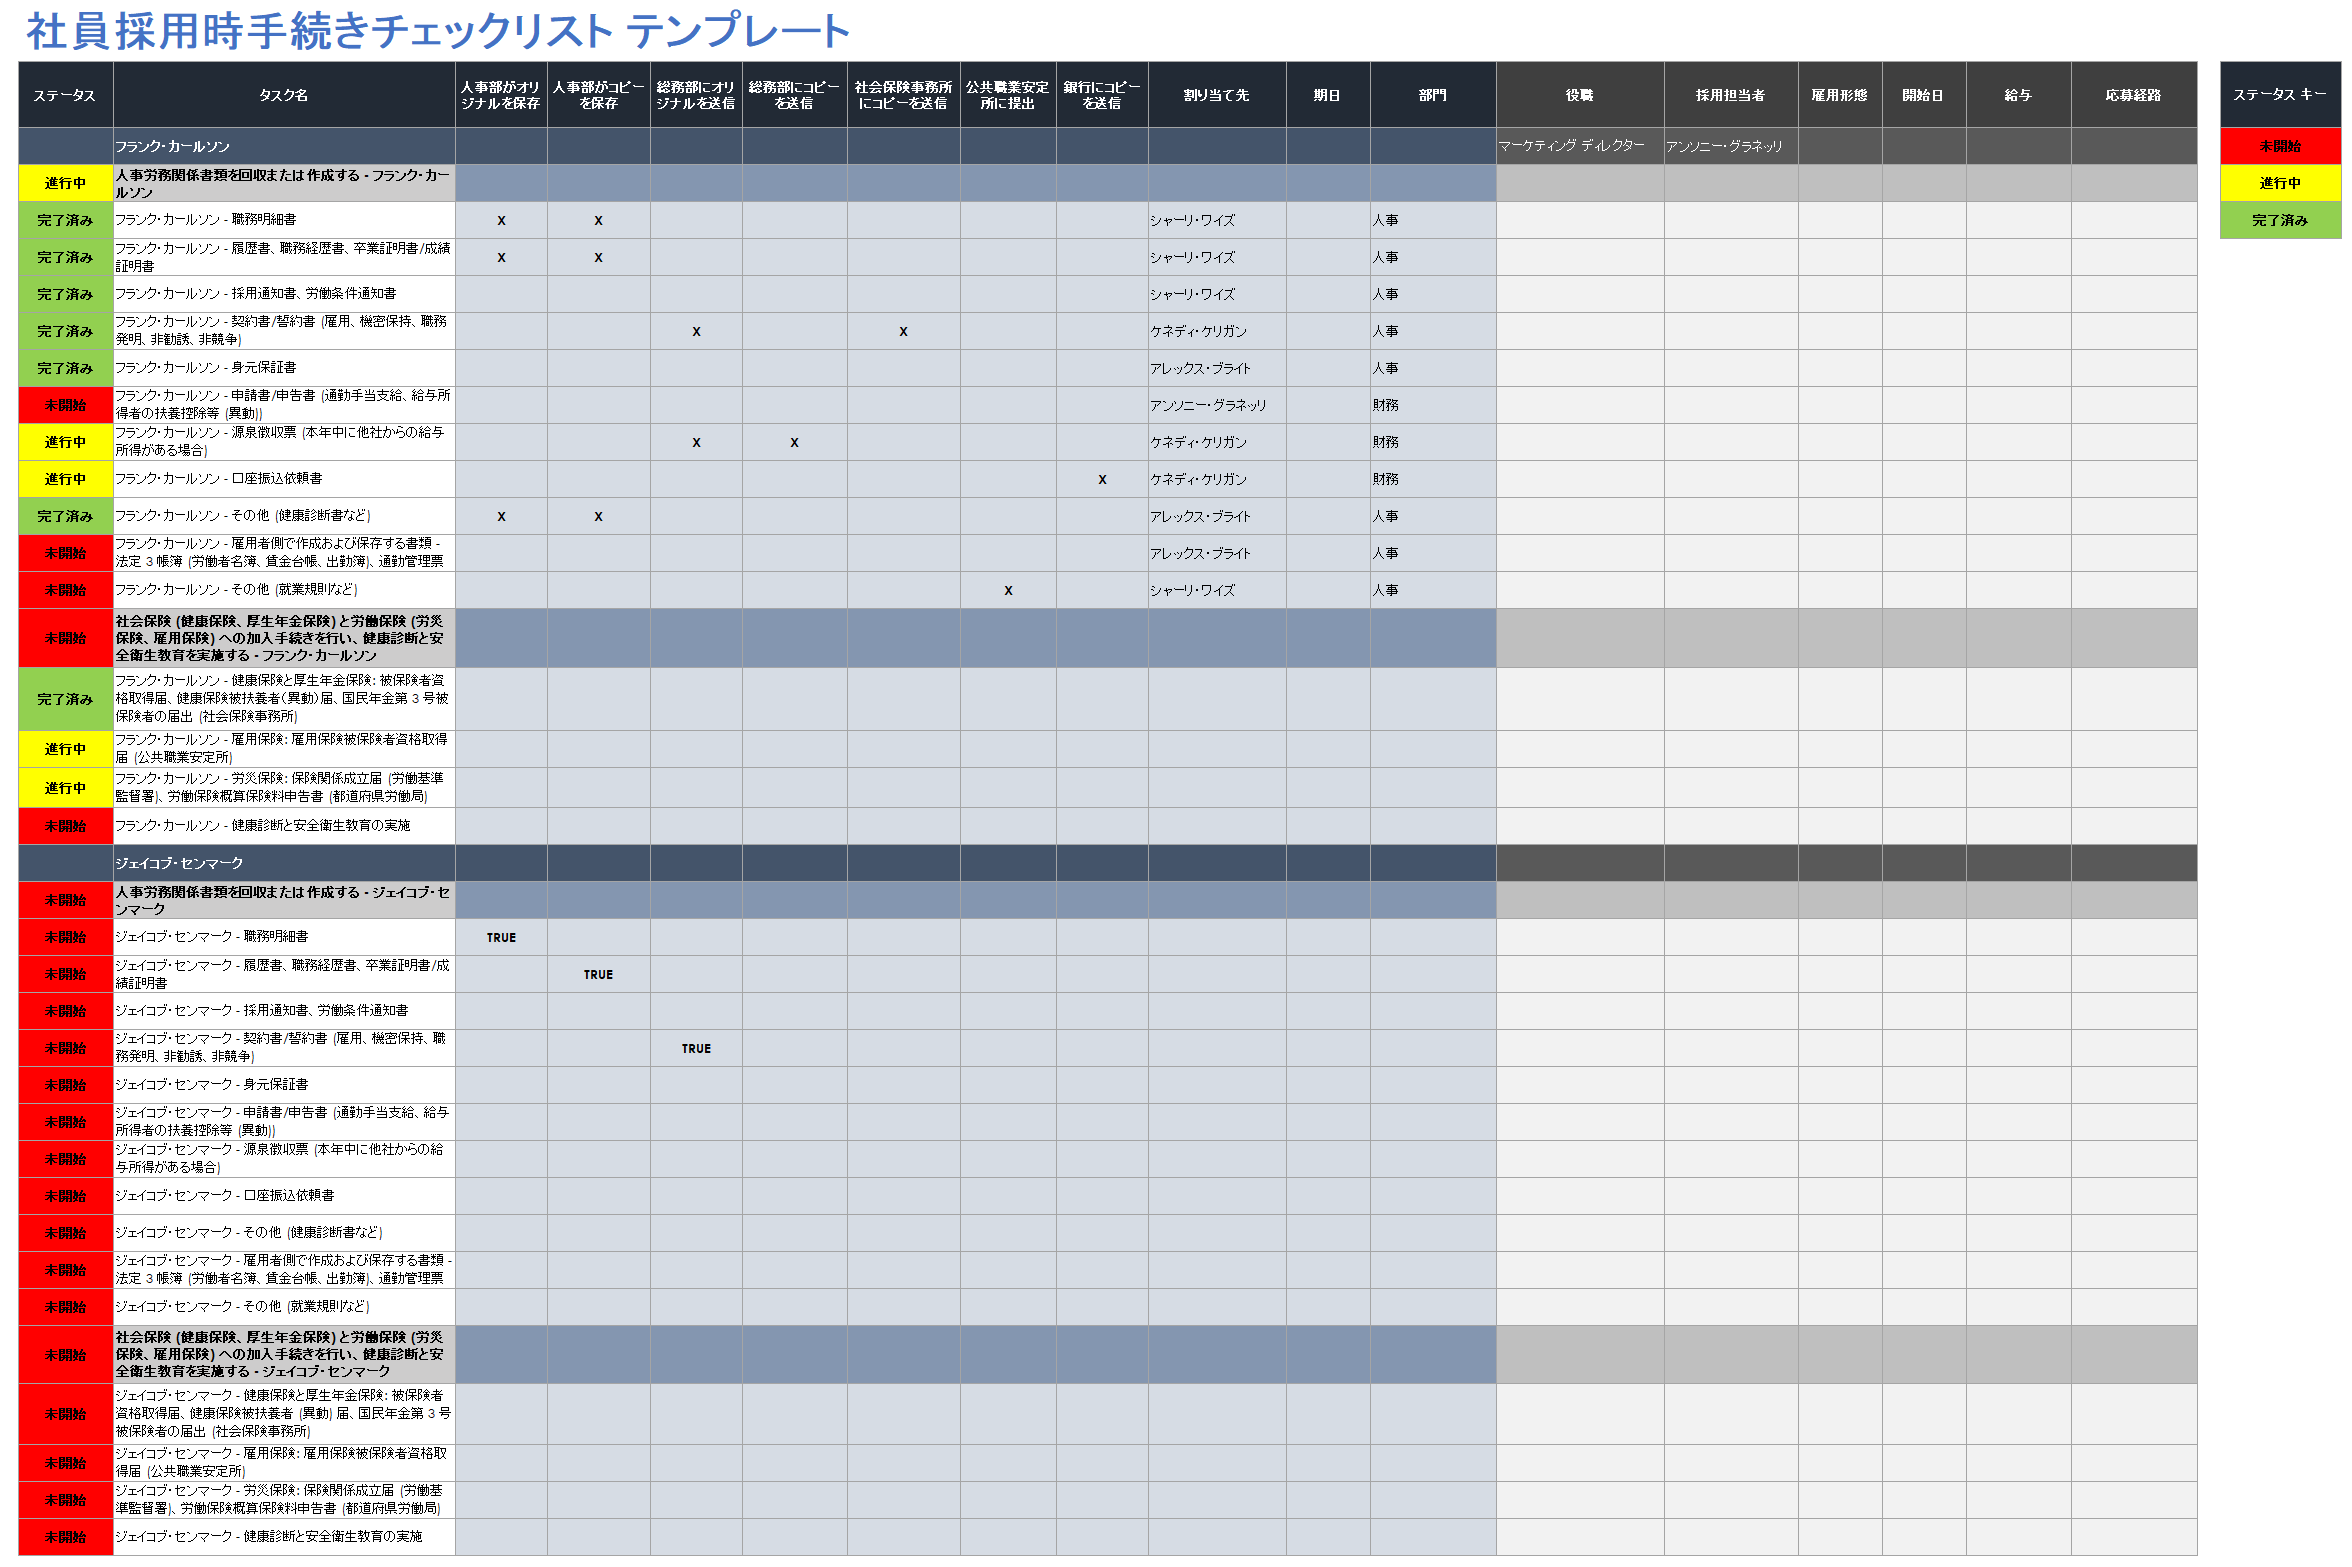Click 完了済み status for フランク 身元保証書 row

[x=65, y=368]
